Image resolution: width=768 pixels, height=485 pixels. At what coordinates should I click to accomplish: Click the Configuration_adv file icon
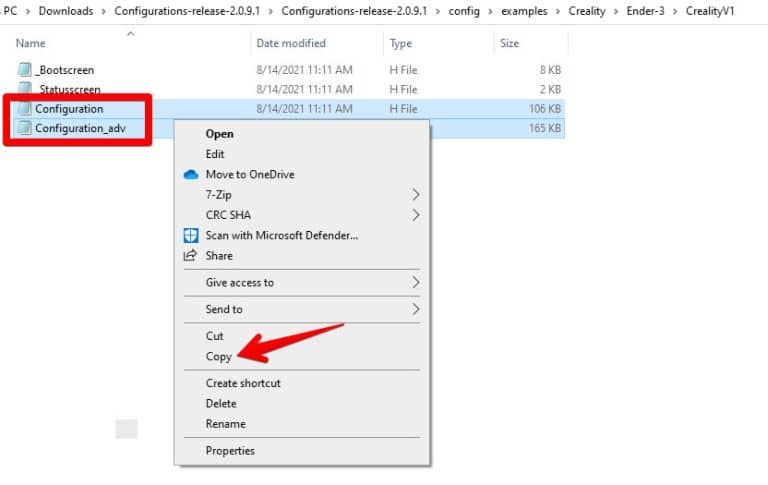pyautogui.click(x=25, y=128)
